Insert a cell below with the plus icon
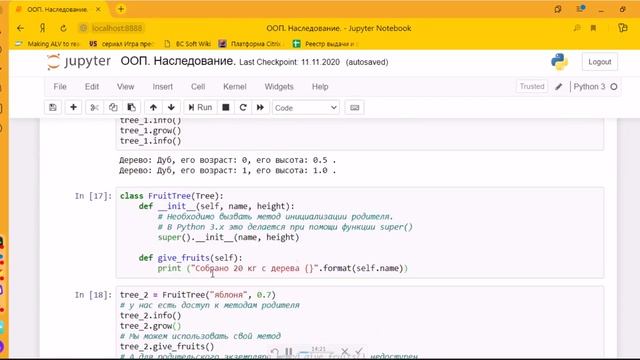The image size is (640, 360). [73, 107]
